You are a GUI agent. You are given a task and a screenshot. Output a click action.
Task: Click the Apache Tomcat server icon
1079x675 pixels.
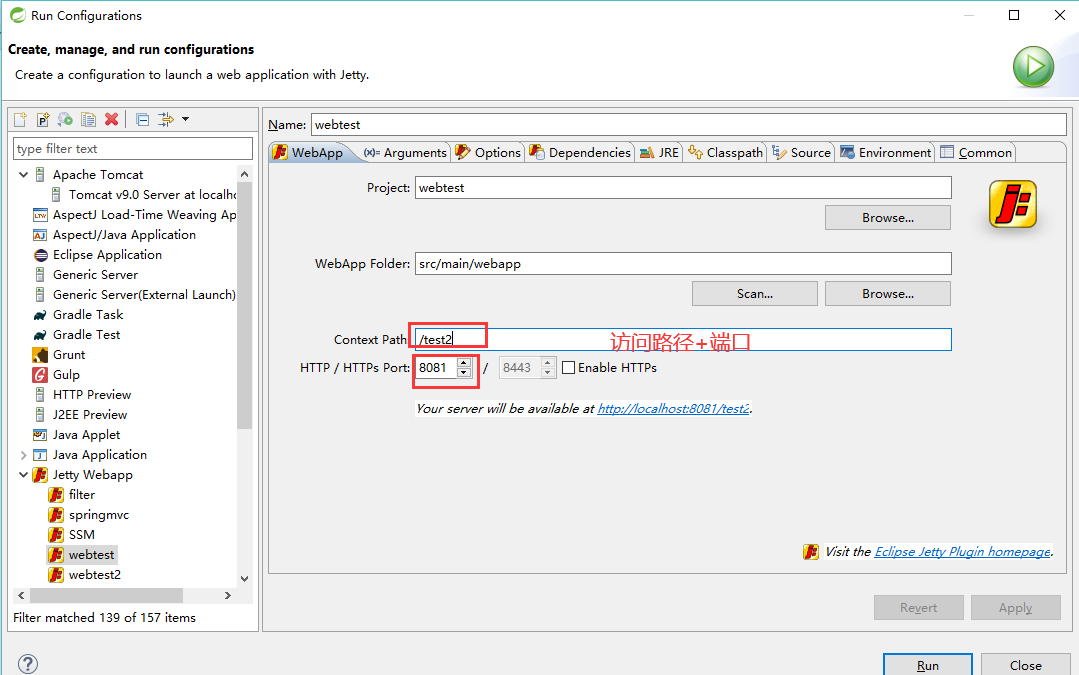tap(40, 175)
